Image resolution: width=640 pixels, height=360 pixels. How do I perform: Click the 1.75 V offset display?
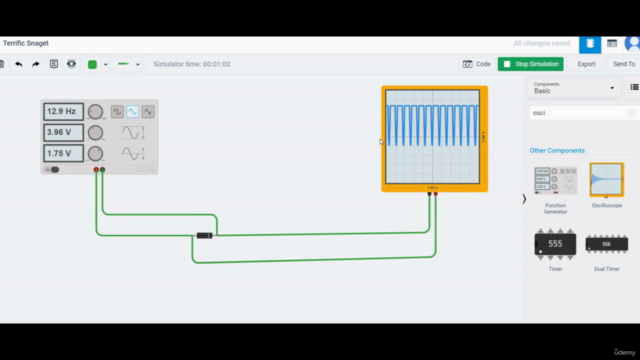[63, 153]
